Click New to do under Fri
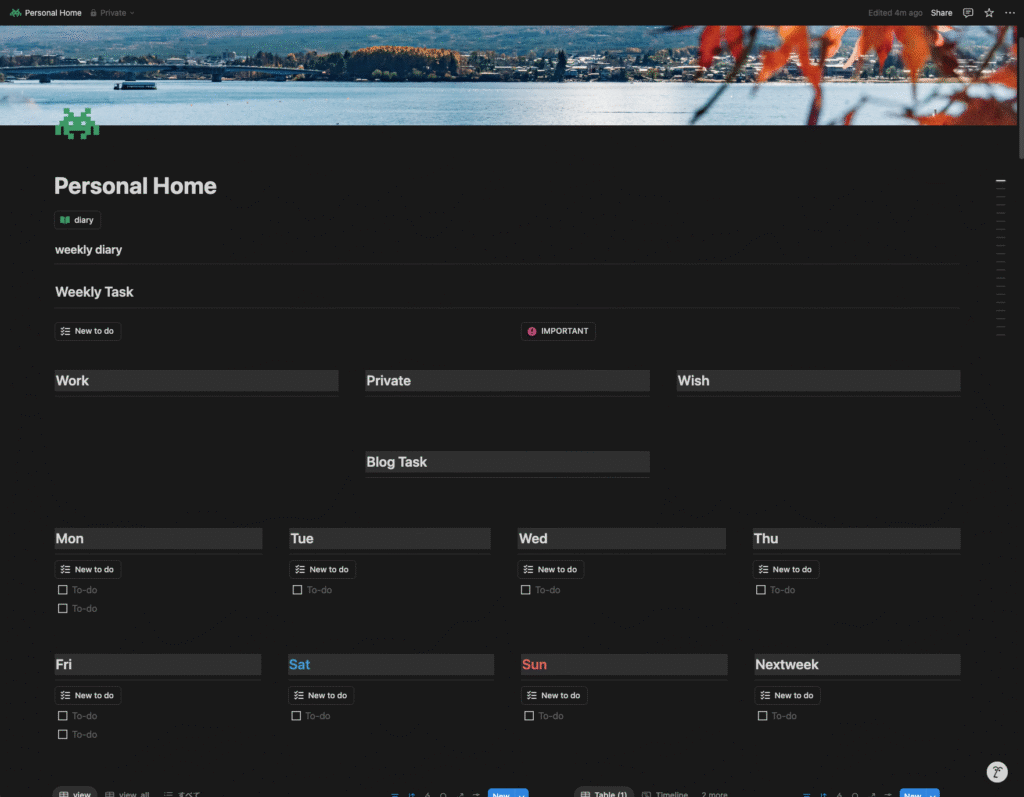The width and height of the screenshot is (1024, 797). (88, 696)
